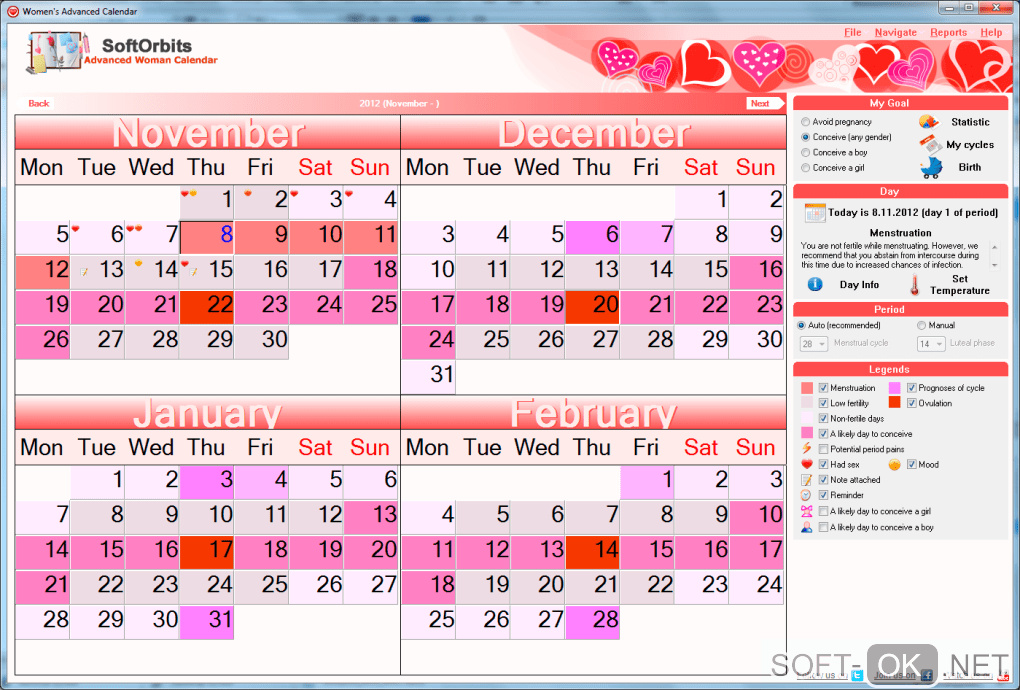
Task: Open the Luteal phase length dropdown
Action: point(931,343)
